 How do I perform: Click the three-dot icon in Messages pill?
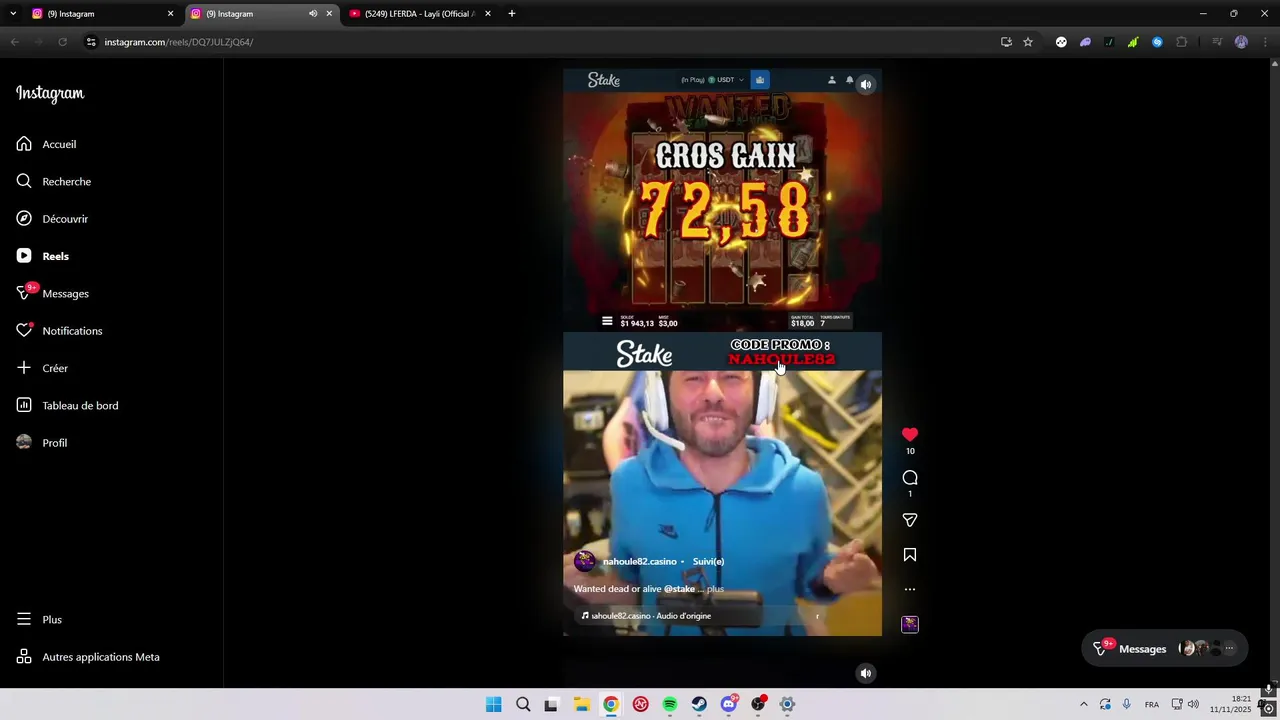coord(1229,648)
